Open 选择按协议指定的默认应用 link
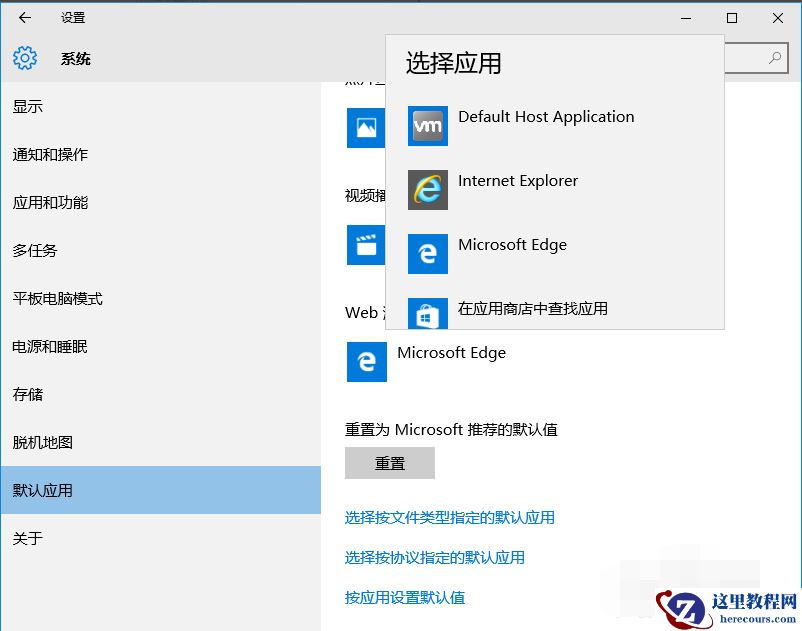The height and width of the screenshot is (631, 802). point(434,557)
